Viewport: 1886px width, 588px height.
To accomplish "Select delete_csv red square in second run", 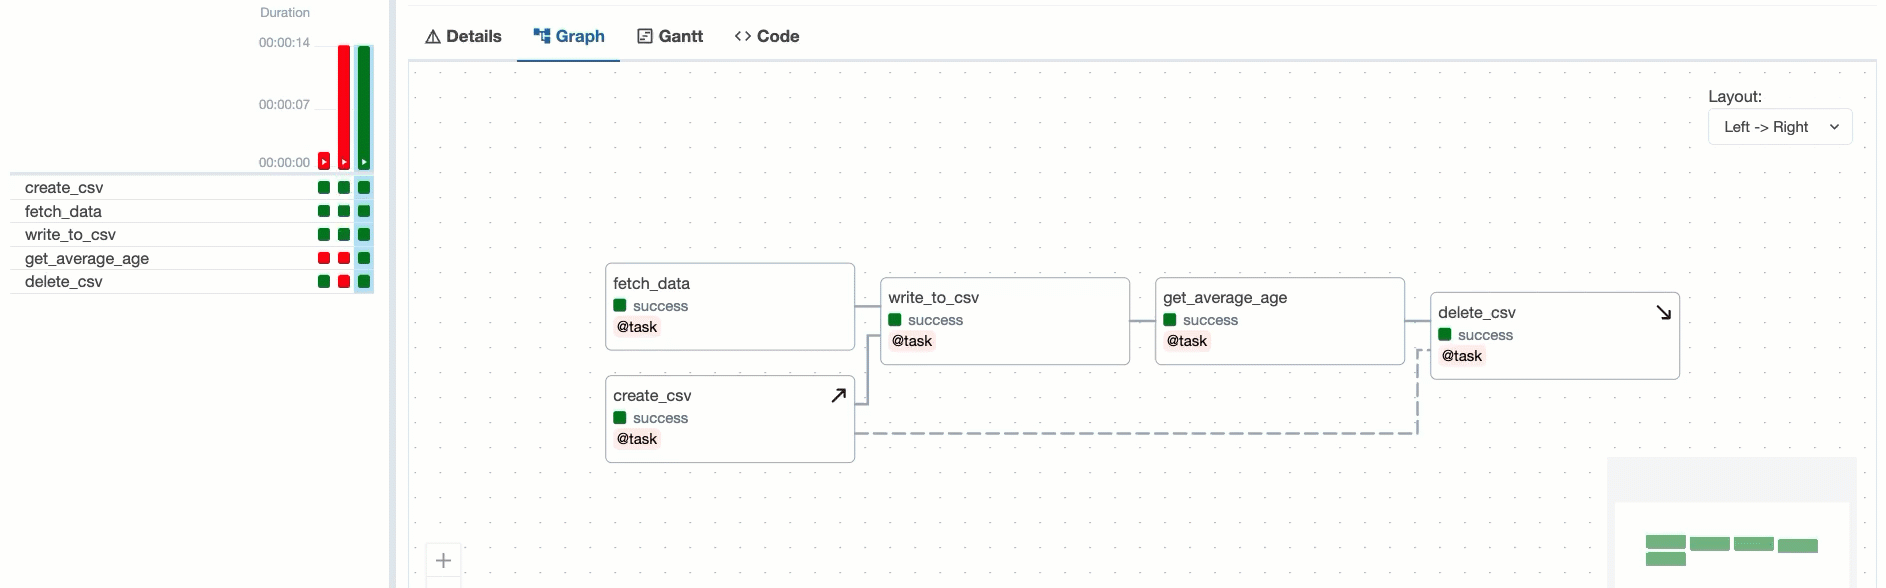I will pyautogui.click(x=344, y=282).
